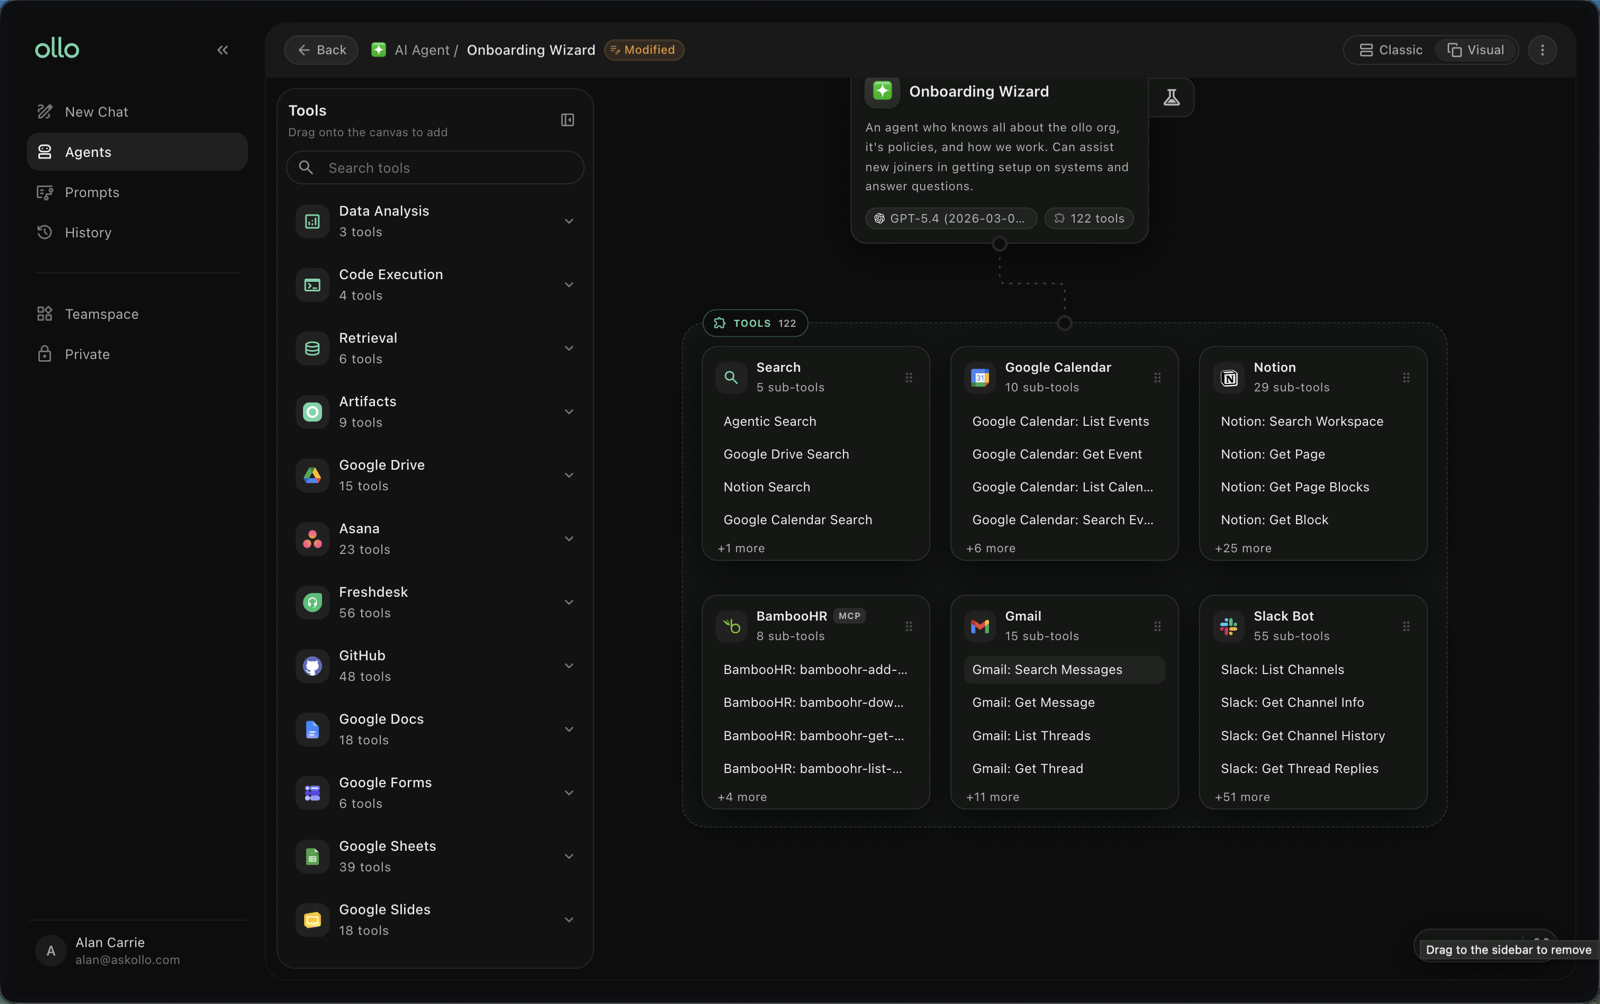The width and height of the screenshot is (1600, 1004).
Task: Open Alan Carrie account profile
Action: pos(137,951)
